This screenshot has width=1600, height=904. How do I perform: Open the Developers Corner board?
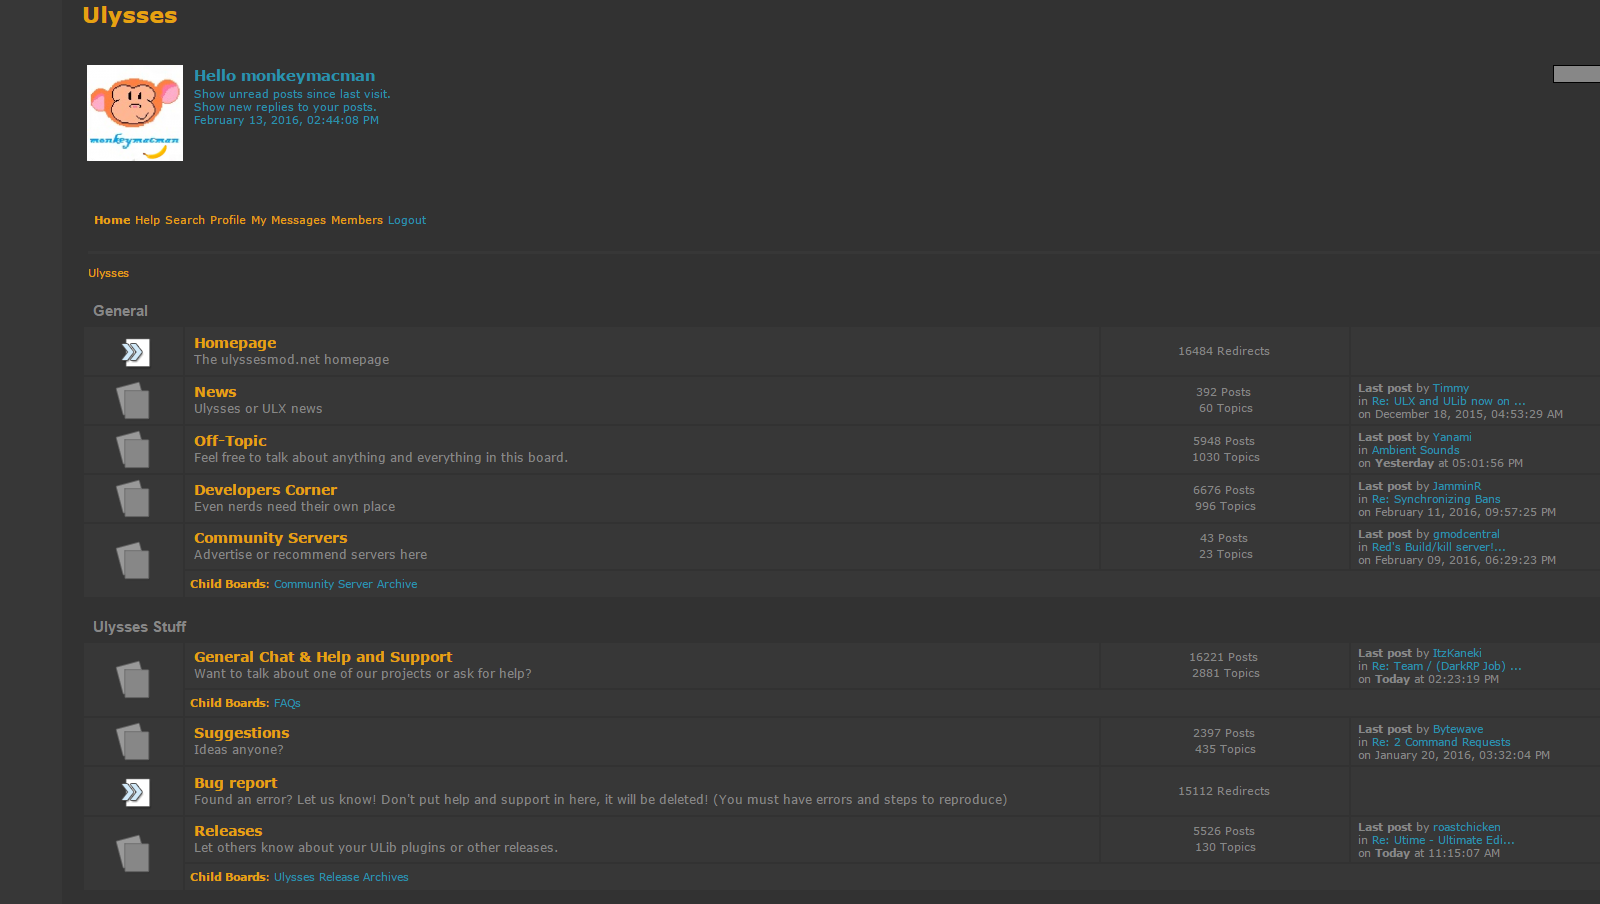click(x=265, y=490)
